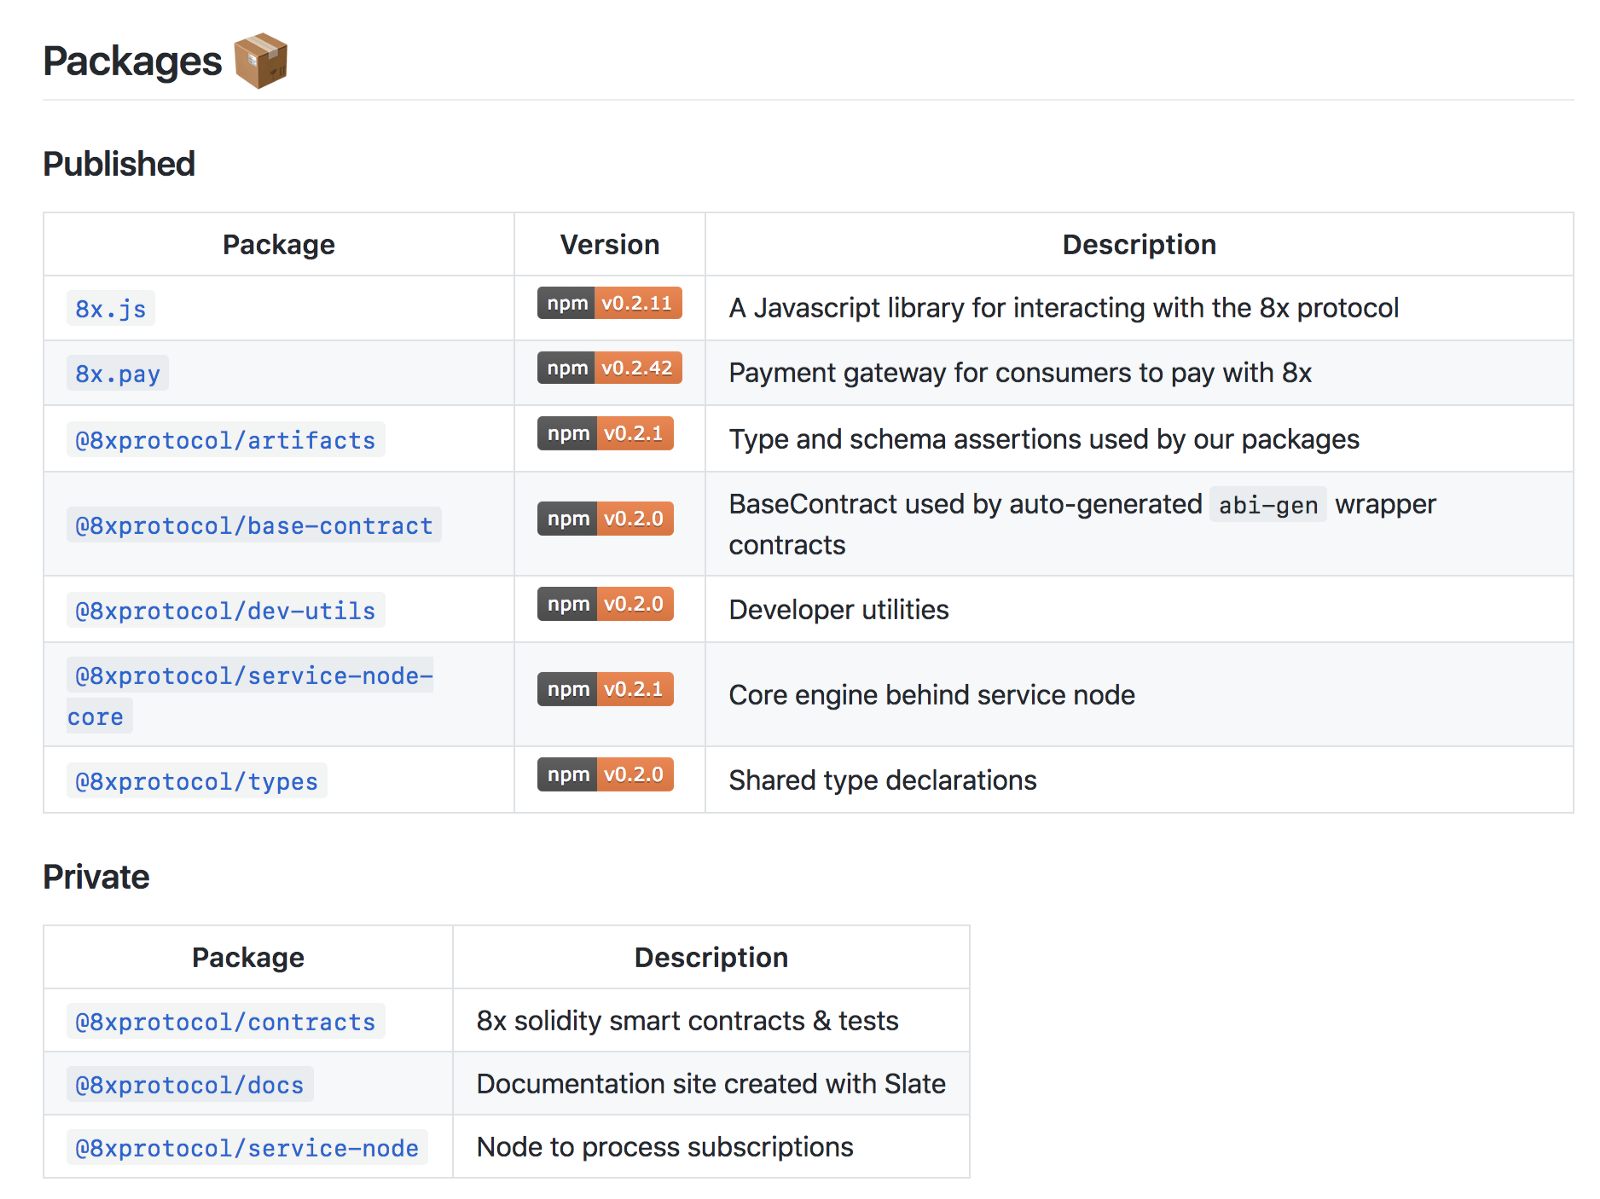This screenshot has width=1600, height=1199.
Task: Click base-contract npm v0.2.0 badge
Action: 605,518
